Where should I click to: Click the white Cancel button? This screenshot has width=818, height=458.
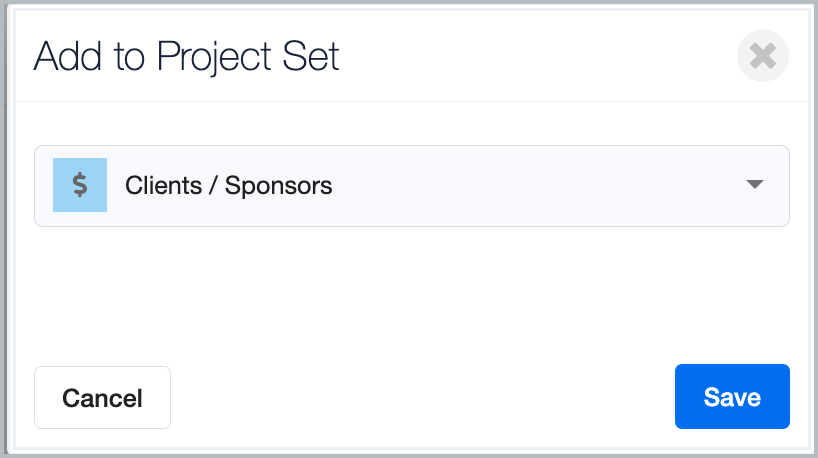[x=102, y=397]
